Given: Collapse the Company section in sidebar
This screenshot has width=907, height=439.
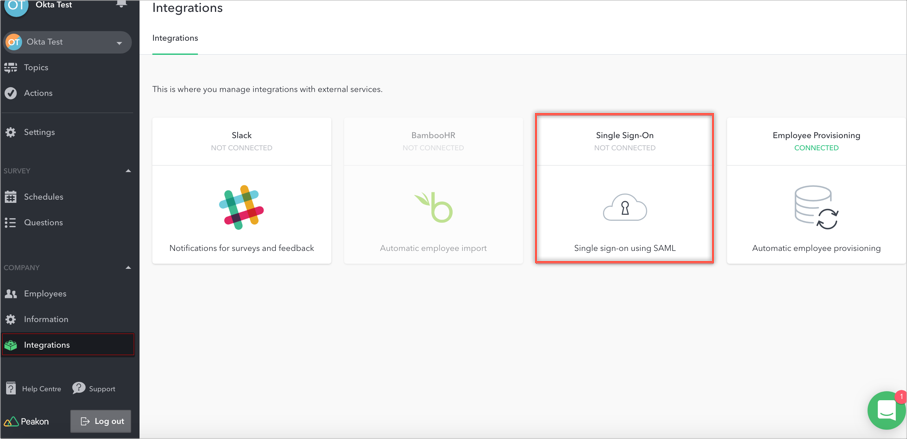Looking at the screenshot, I should point(128,268).
